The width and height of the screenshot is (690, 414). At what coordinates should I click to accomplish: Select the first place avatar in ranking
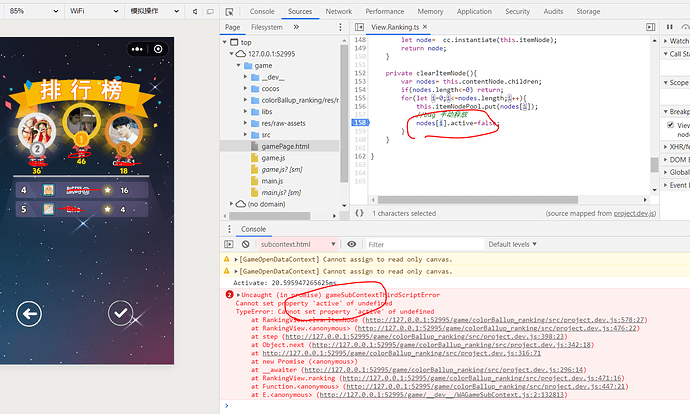coord(82,122)
